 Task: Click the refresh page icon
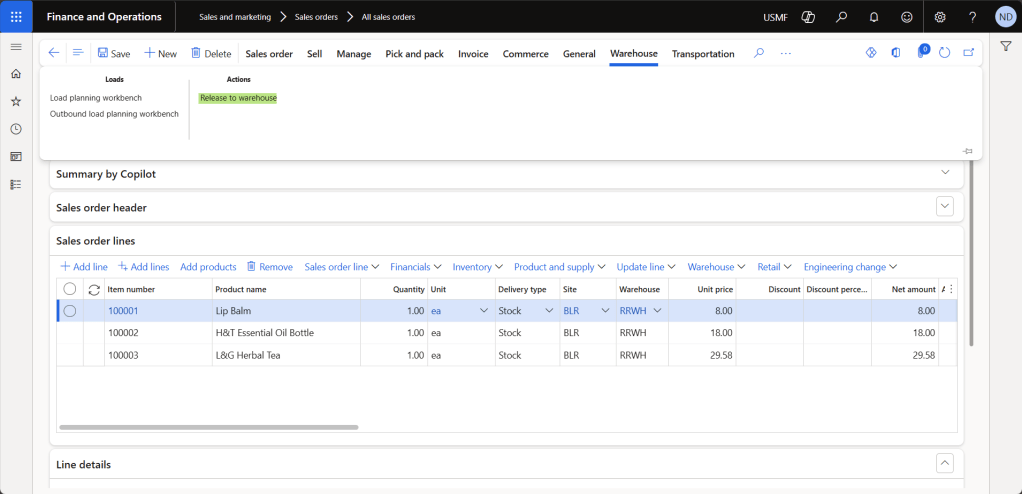pyautogui.click(x=944, y=53)
